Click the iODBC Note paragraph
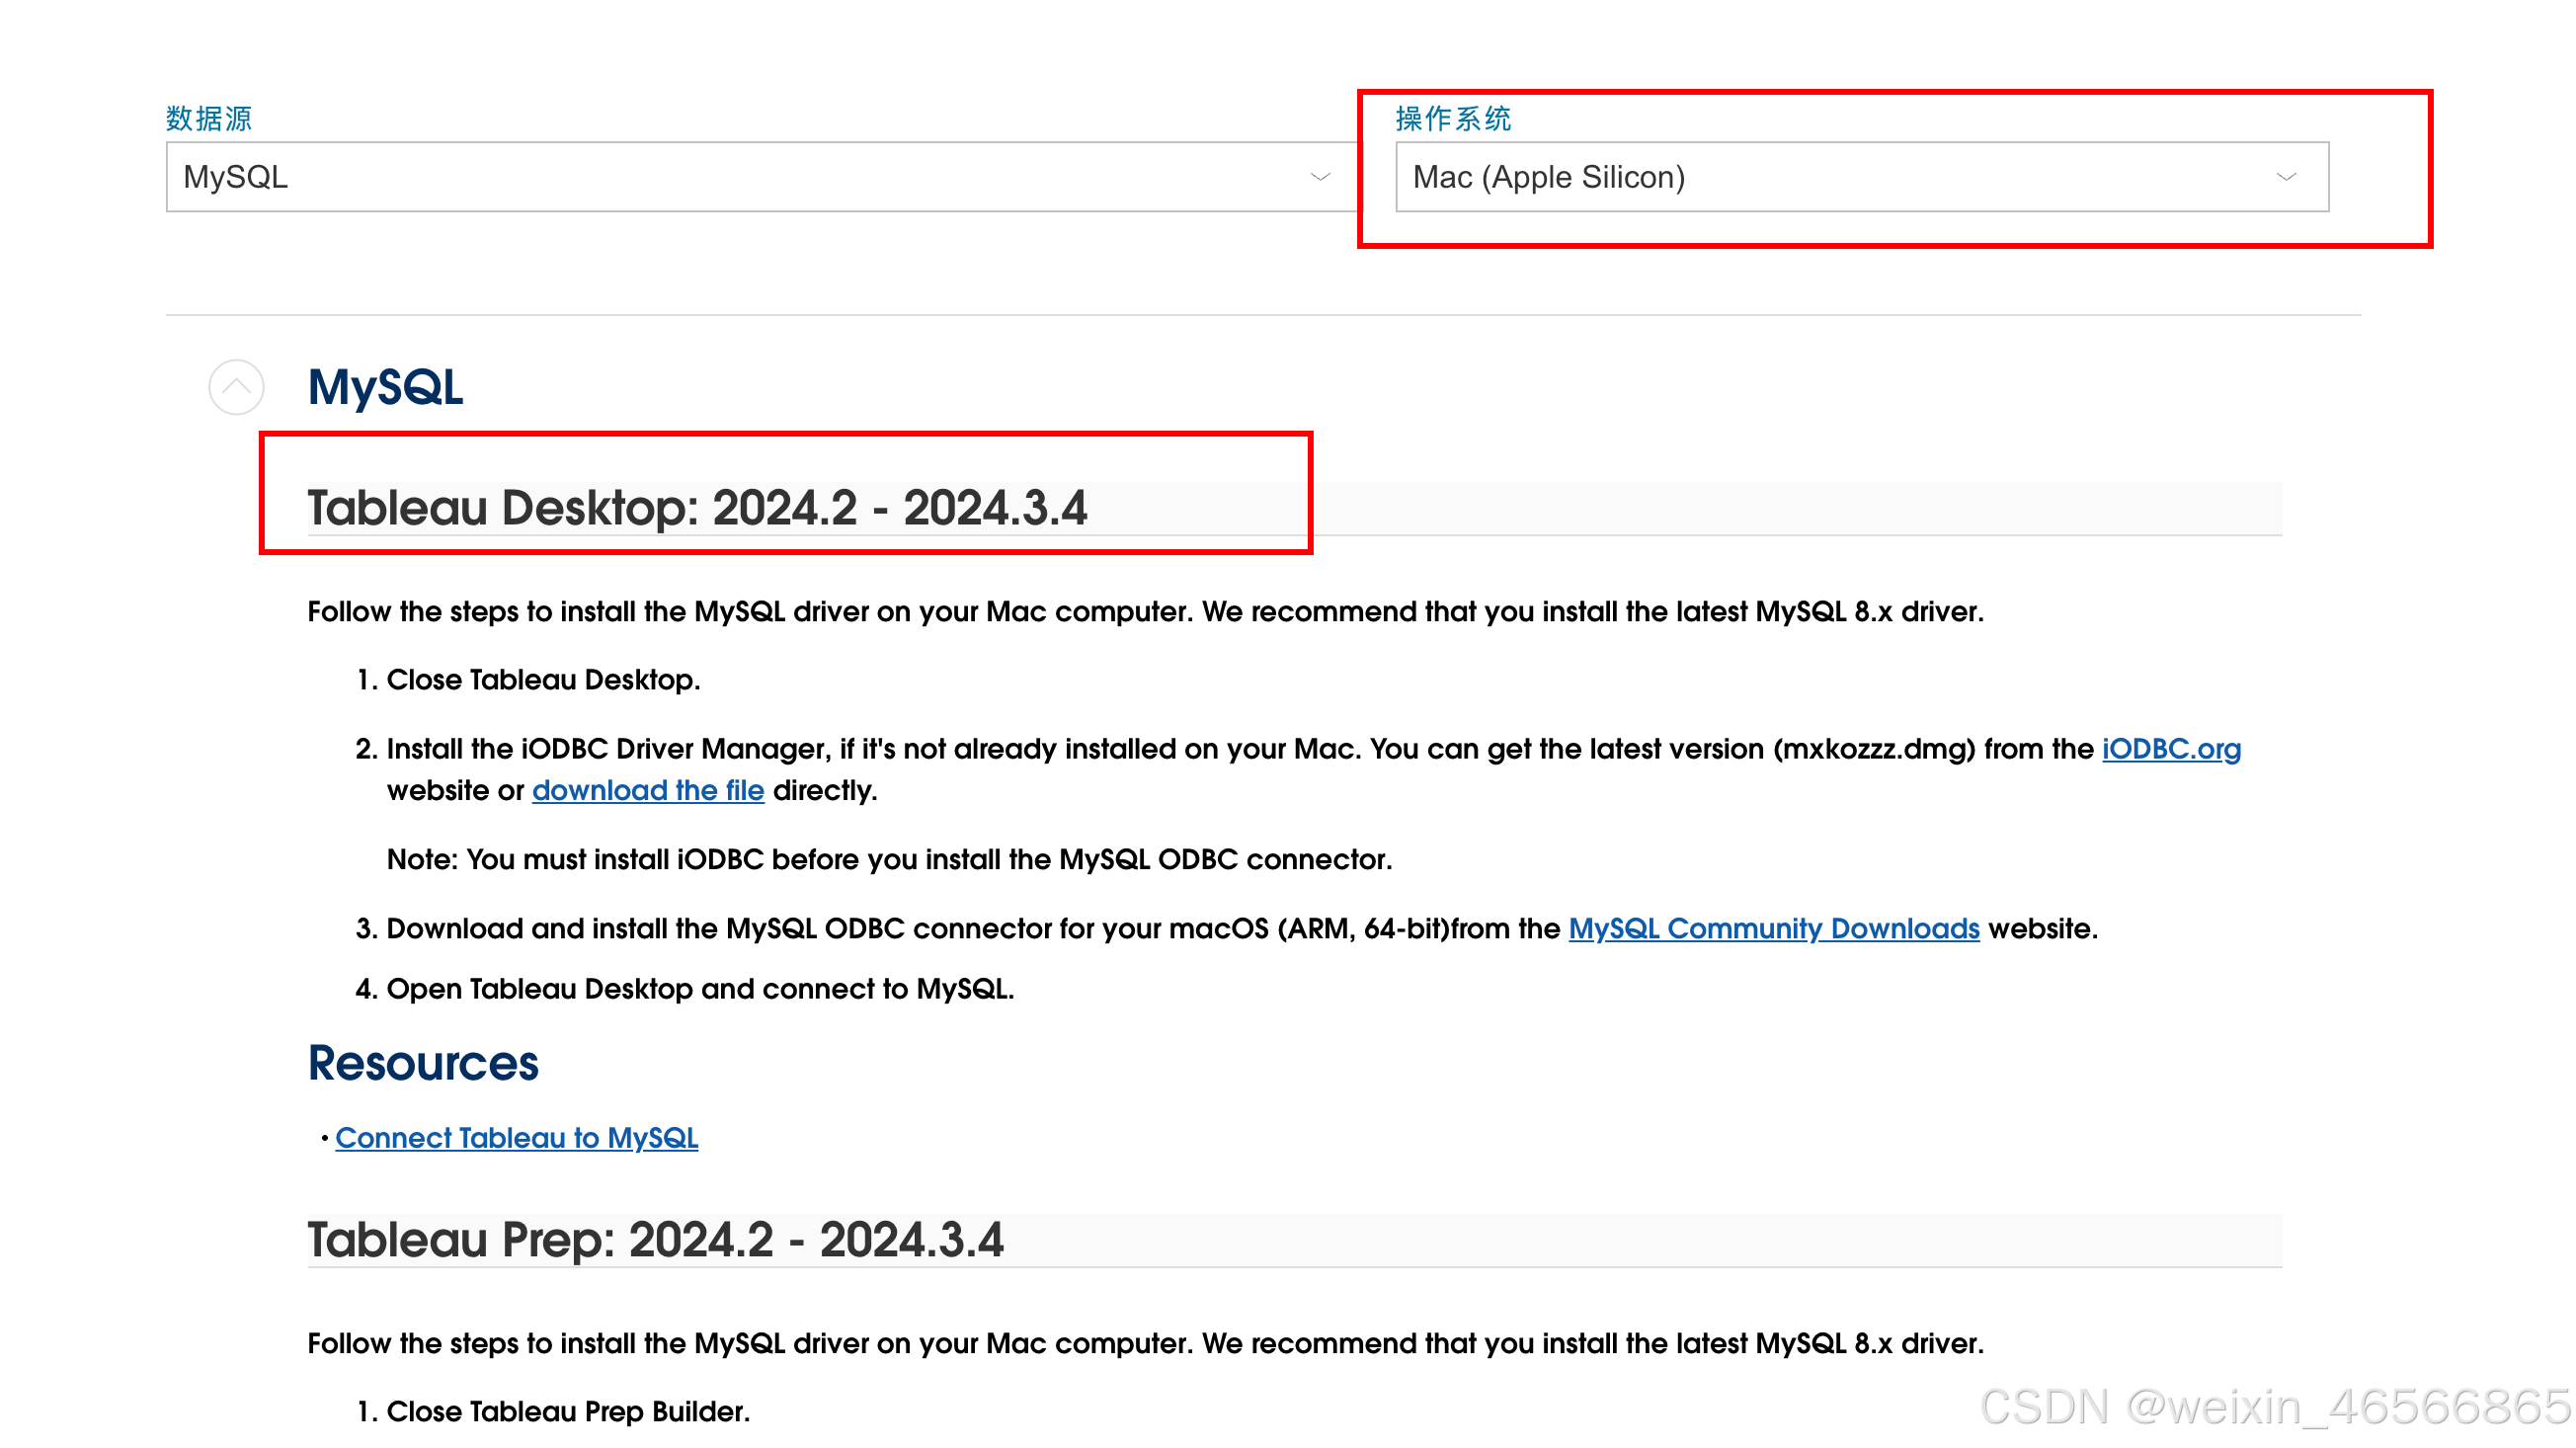This screenshot has height=1448, width=2576. [889, 859]
